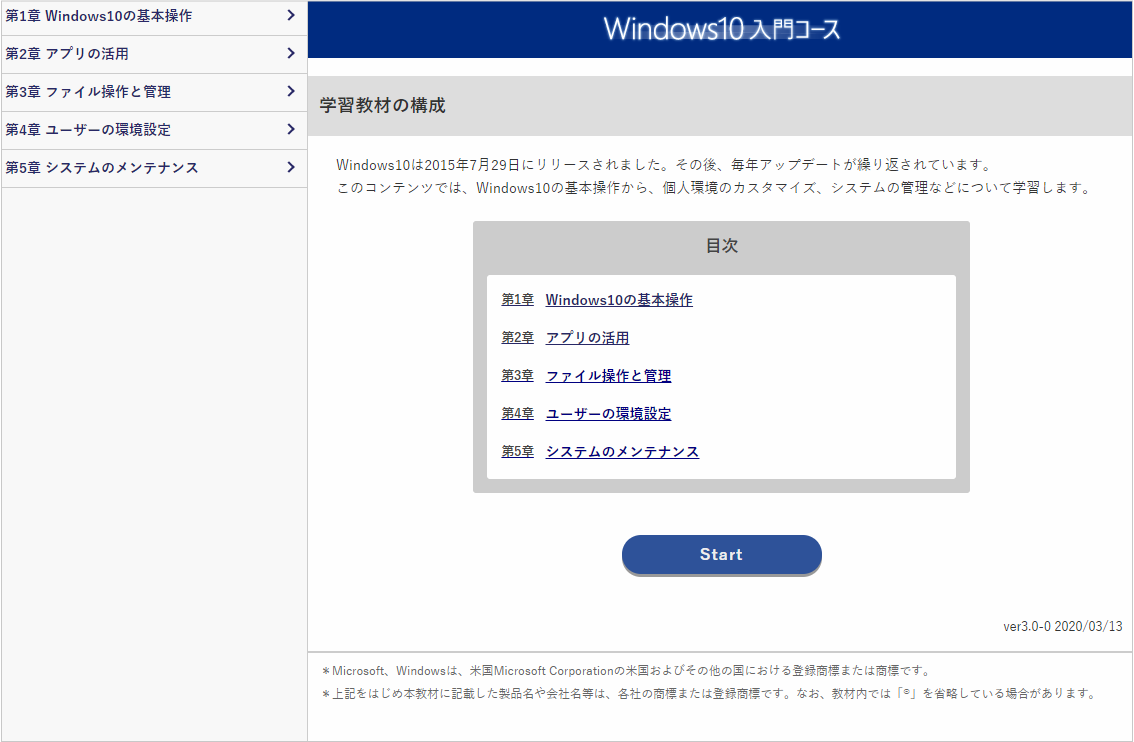Click the ver3.0-0 2020/03/13 version text
Viewport: 1134px width, 742px height.
pos(1062,626)
